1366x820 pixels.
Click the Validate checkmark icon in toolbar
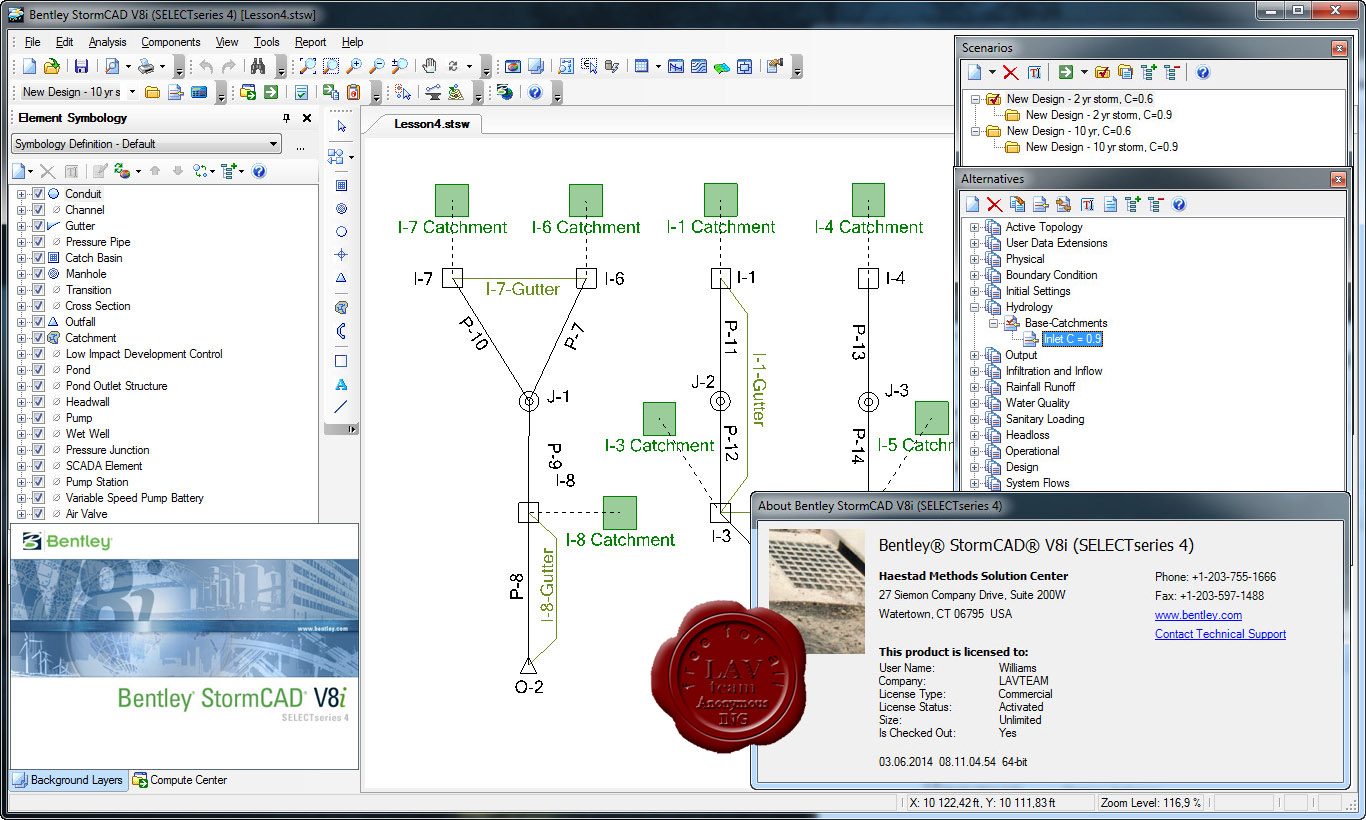[x=301, y=92]
